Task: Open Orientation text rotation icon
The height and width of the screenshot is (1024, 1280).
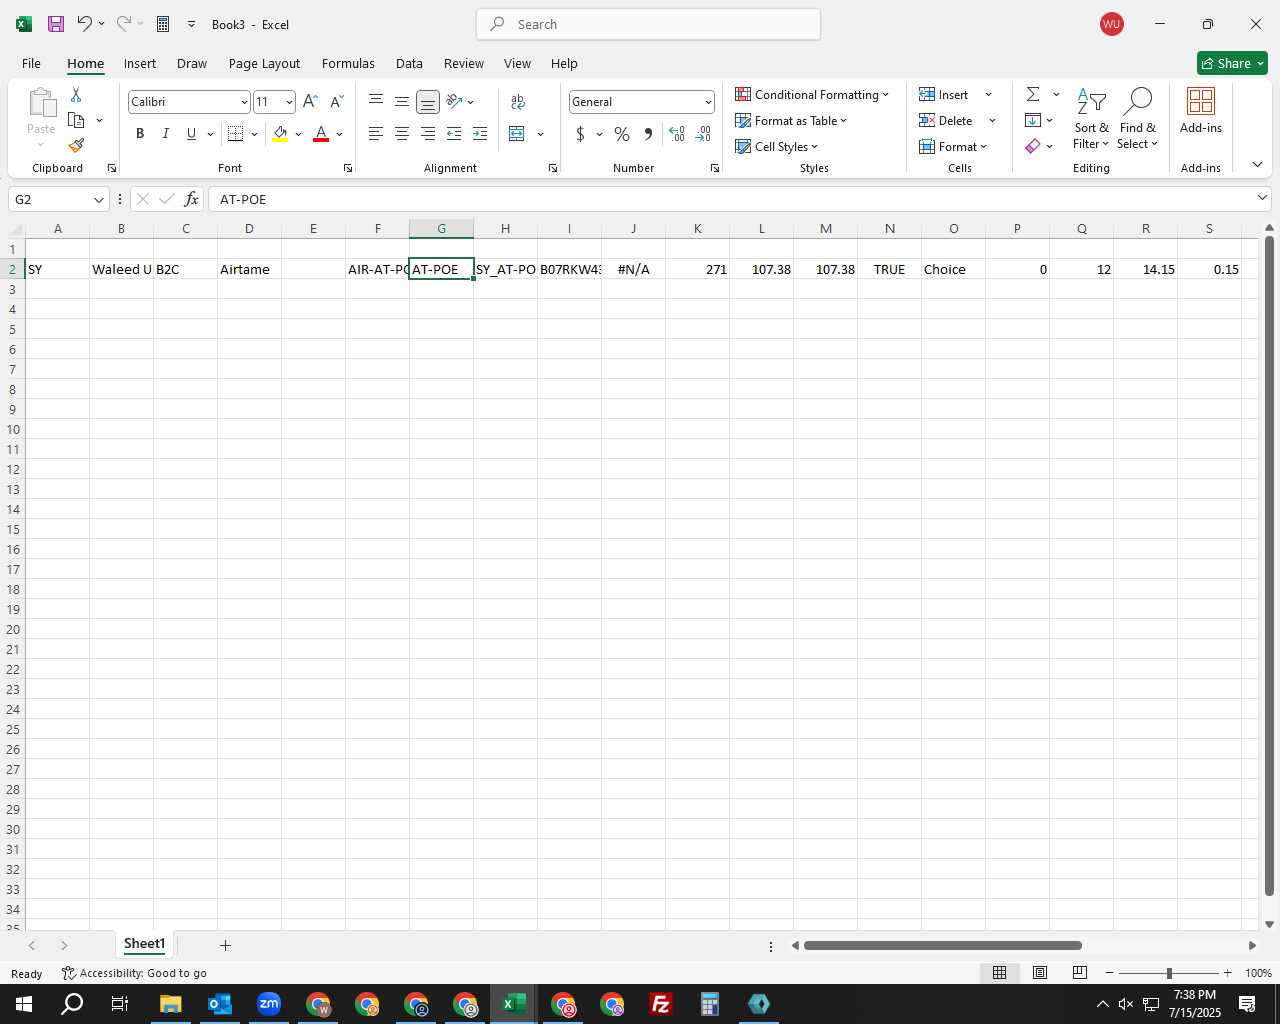Action: click(x=455, y=101)
